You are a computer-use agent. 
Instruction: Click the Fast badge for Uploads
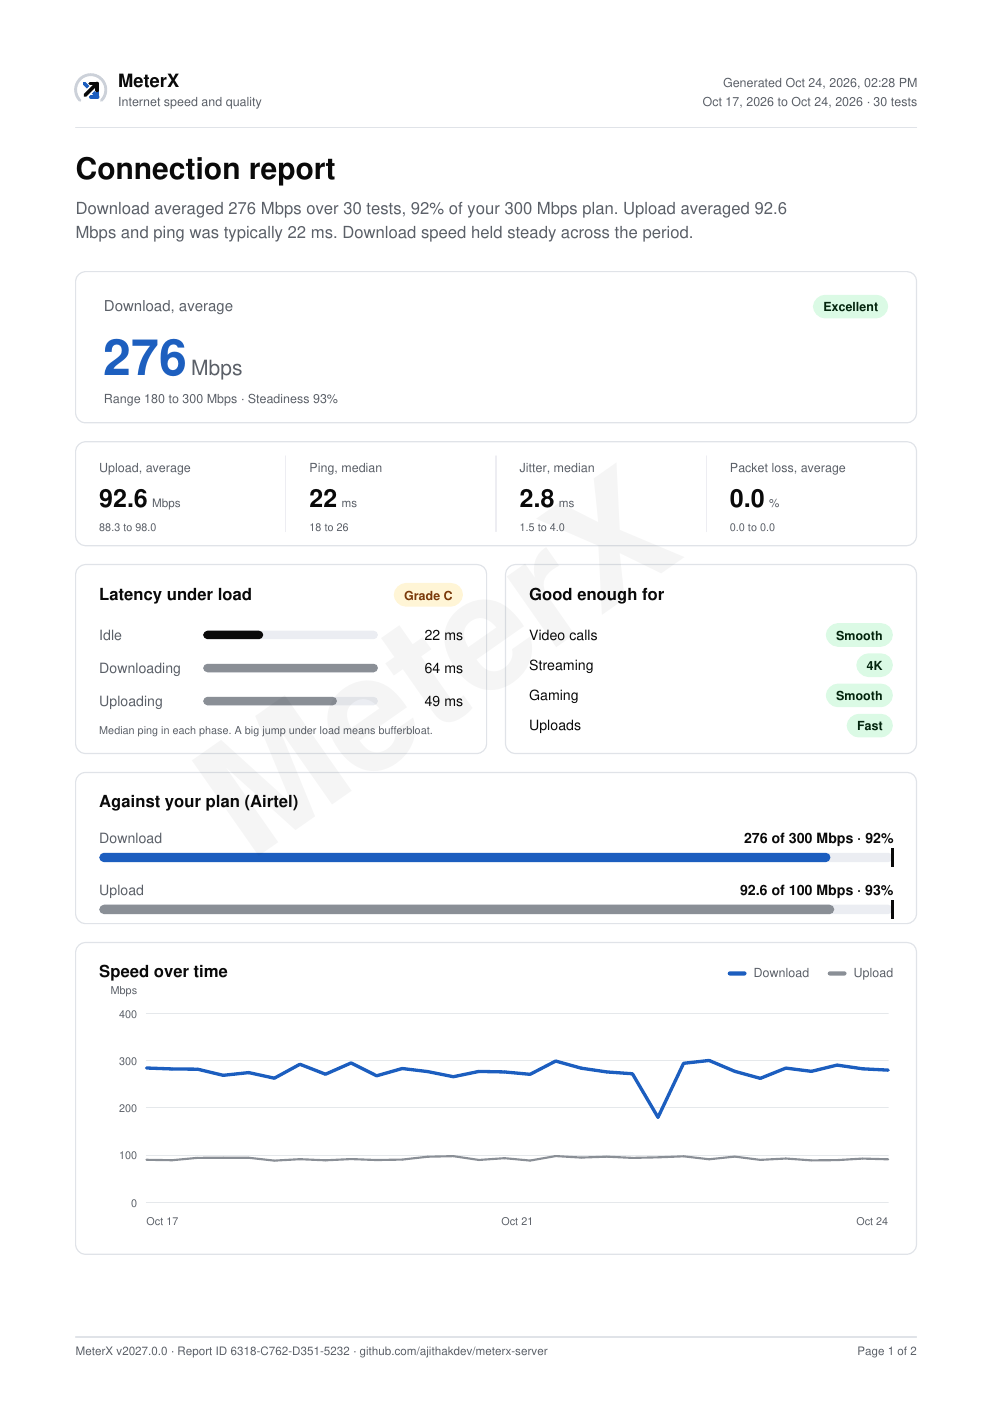coord(870,726)
